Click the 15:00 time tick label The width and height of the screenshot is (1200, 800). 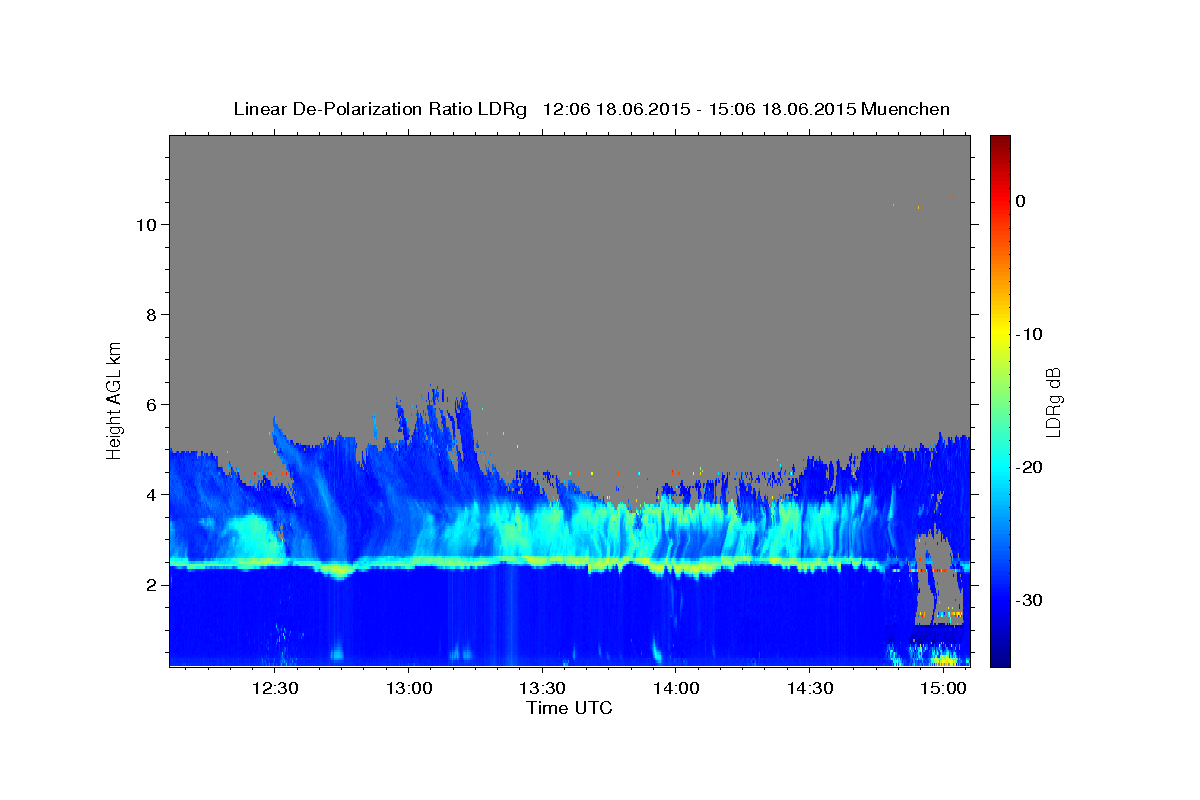(942, 688)
